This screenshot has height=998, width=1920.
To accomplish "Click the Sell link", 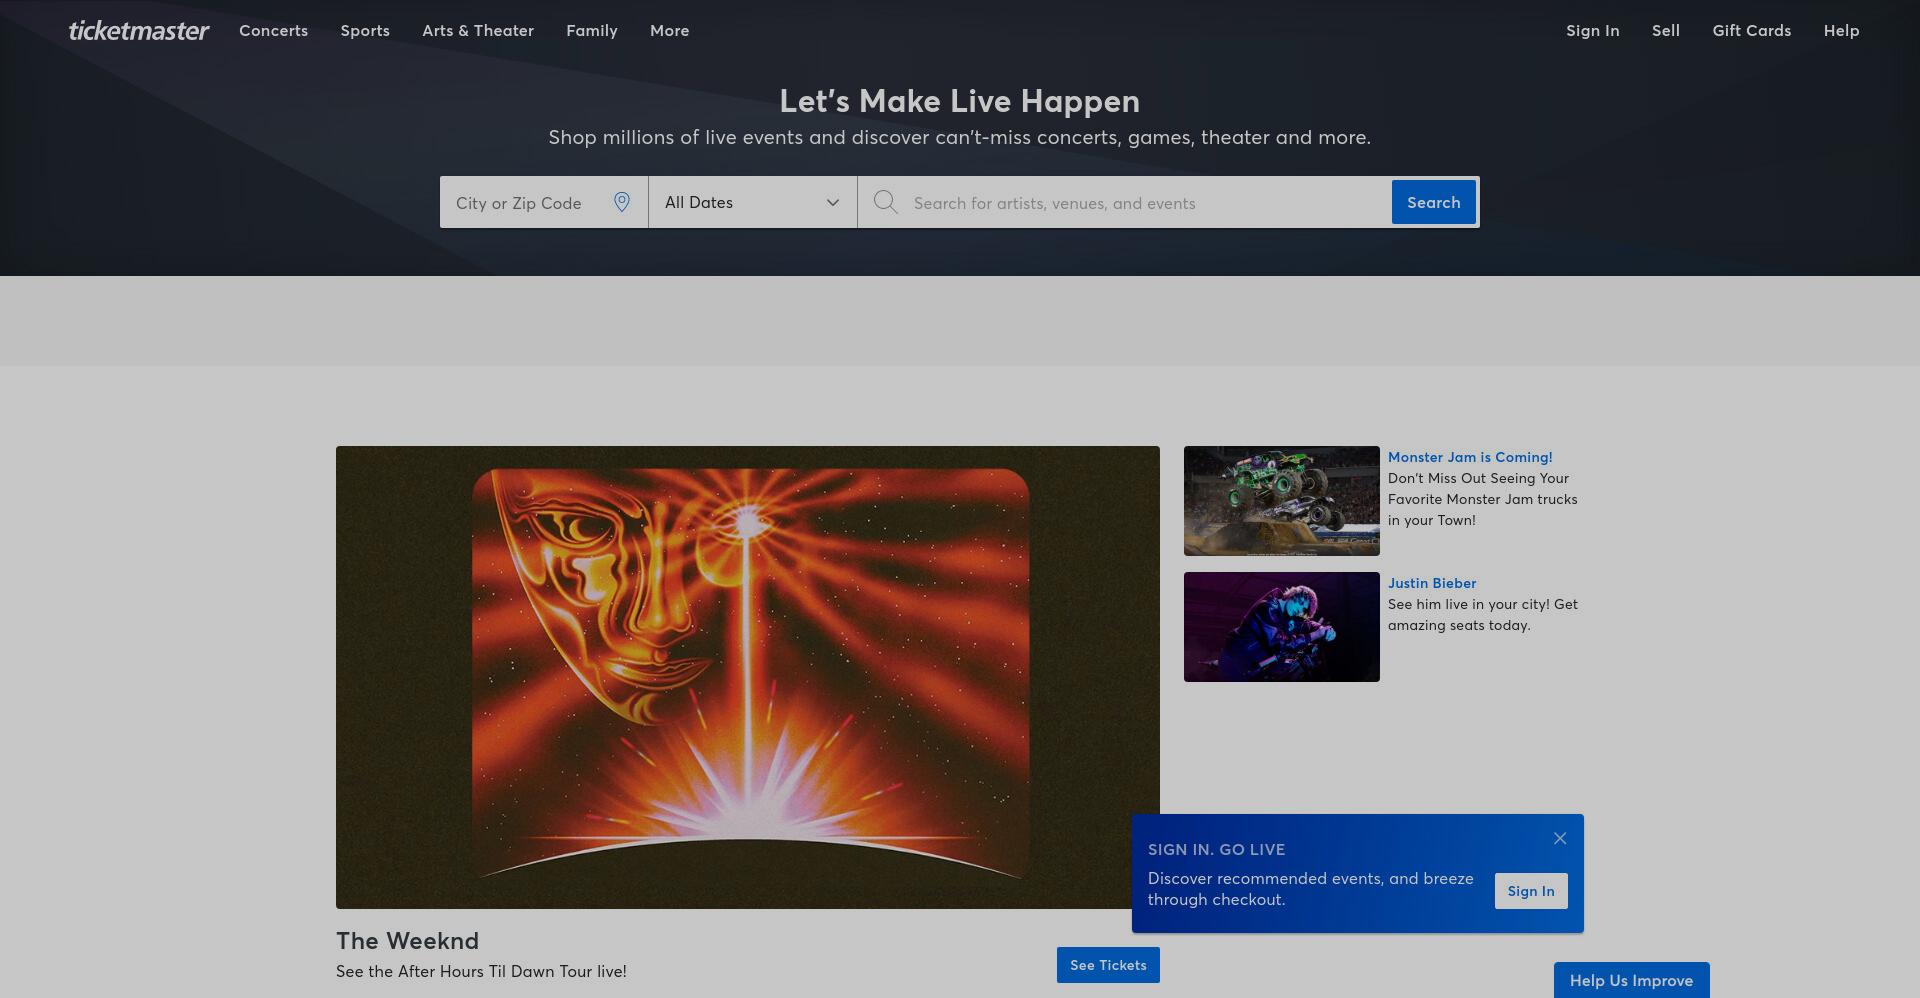I will coord(1666,31).
